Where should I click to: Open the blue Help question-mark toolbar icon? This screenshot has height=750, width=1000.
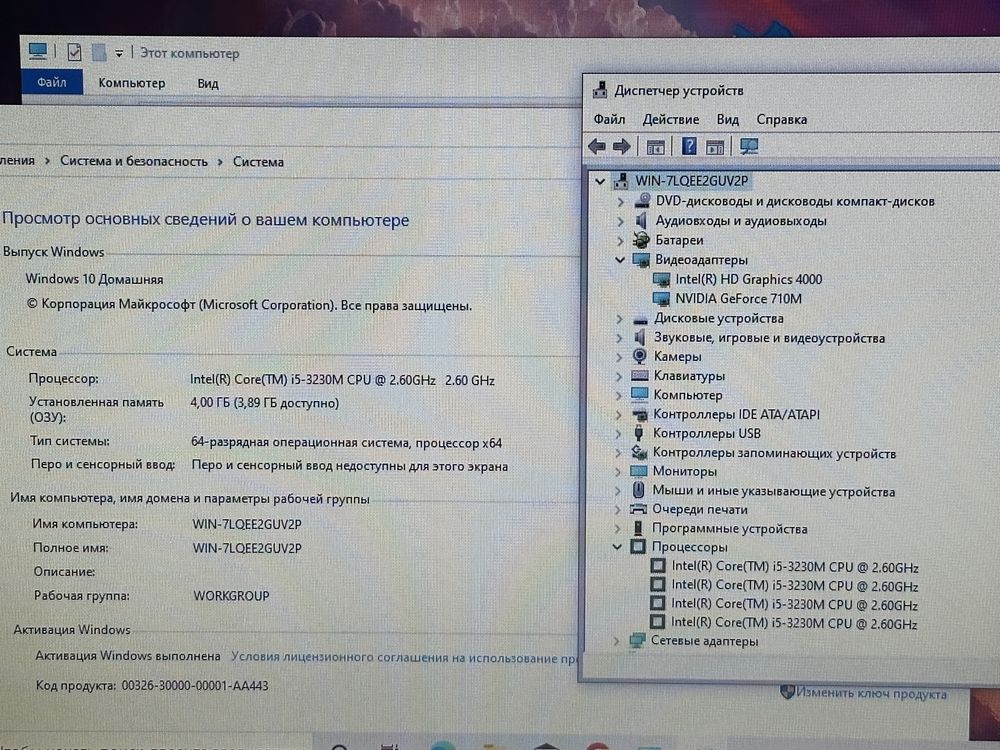[x=689, y=146]
